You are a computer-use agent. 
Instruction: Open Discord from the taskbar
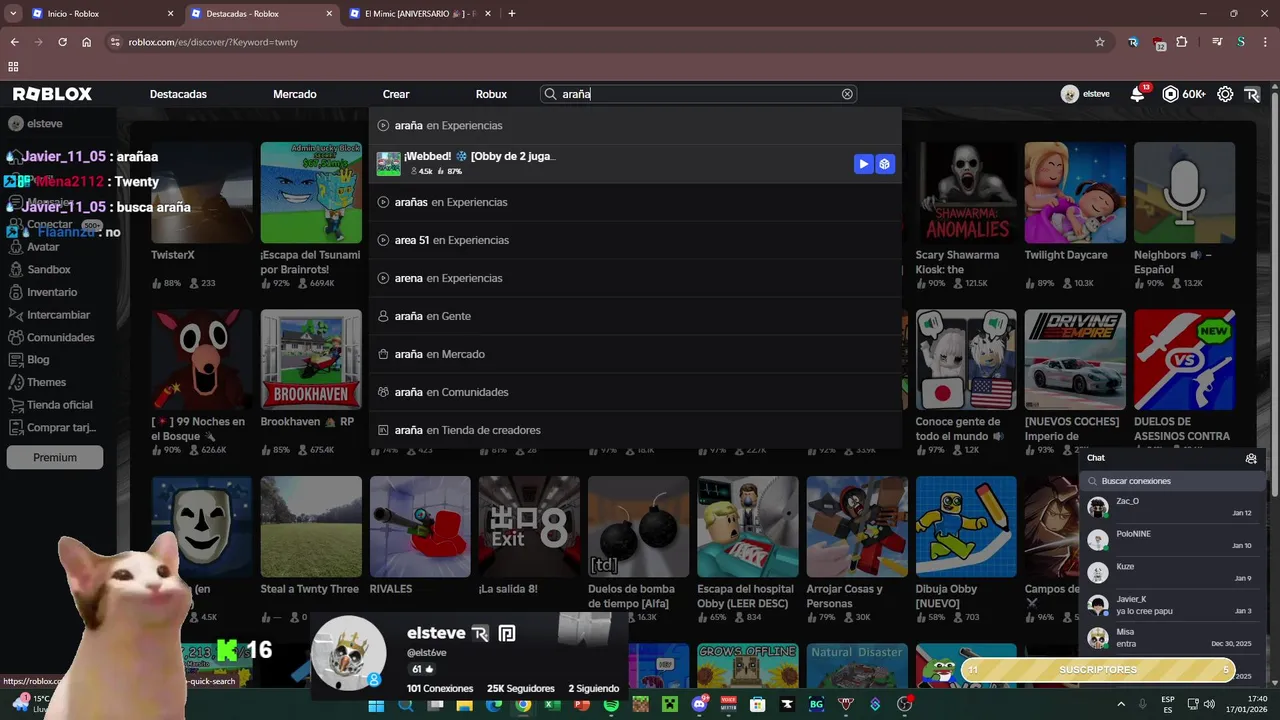699,705
